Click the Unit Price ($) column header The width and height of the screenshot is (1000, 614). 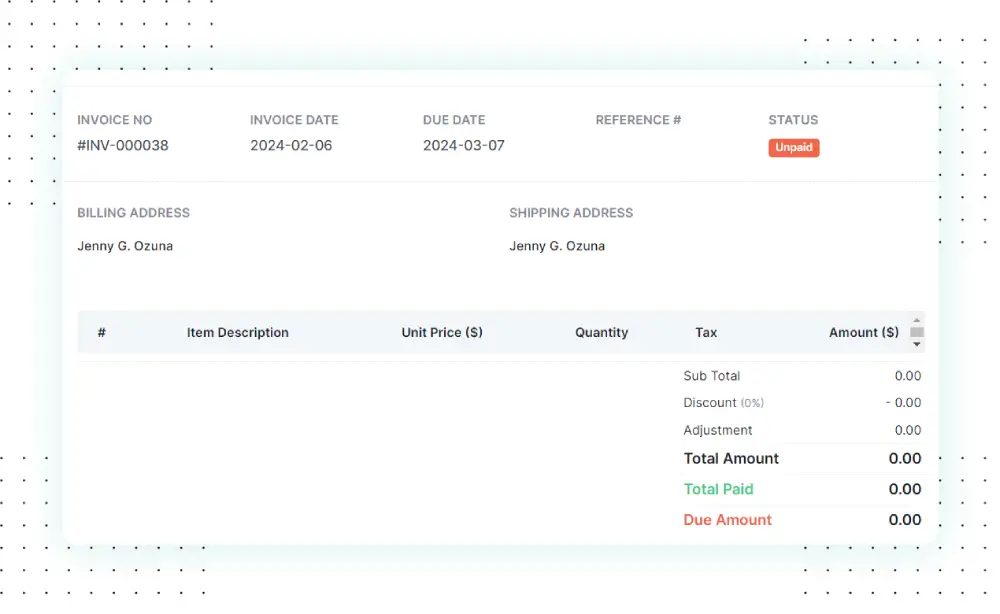tap(443, 332)
